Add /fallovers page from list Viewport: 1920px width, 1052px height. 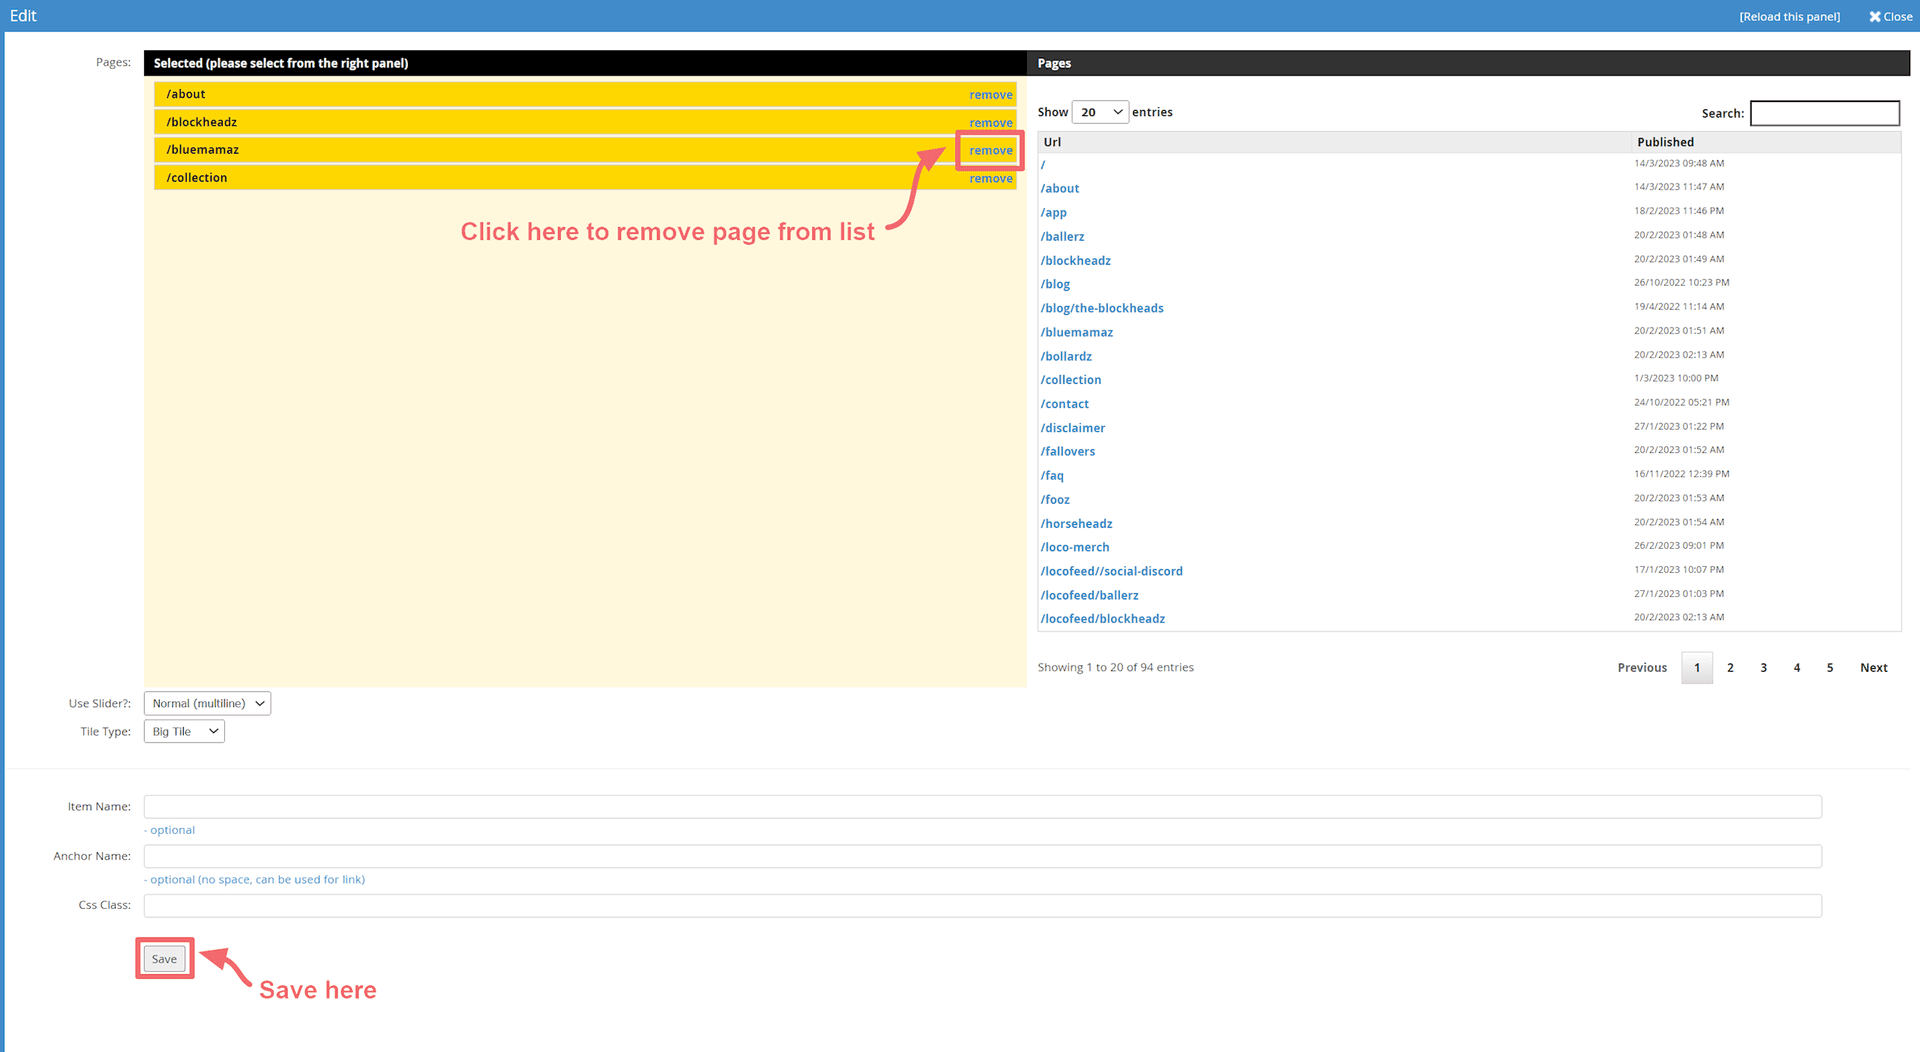tap(1067, 451)
